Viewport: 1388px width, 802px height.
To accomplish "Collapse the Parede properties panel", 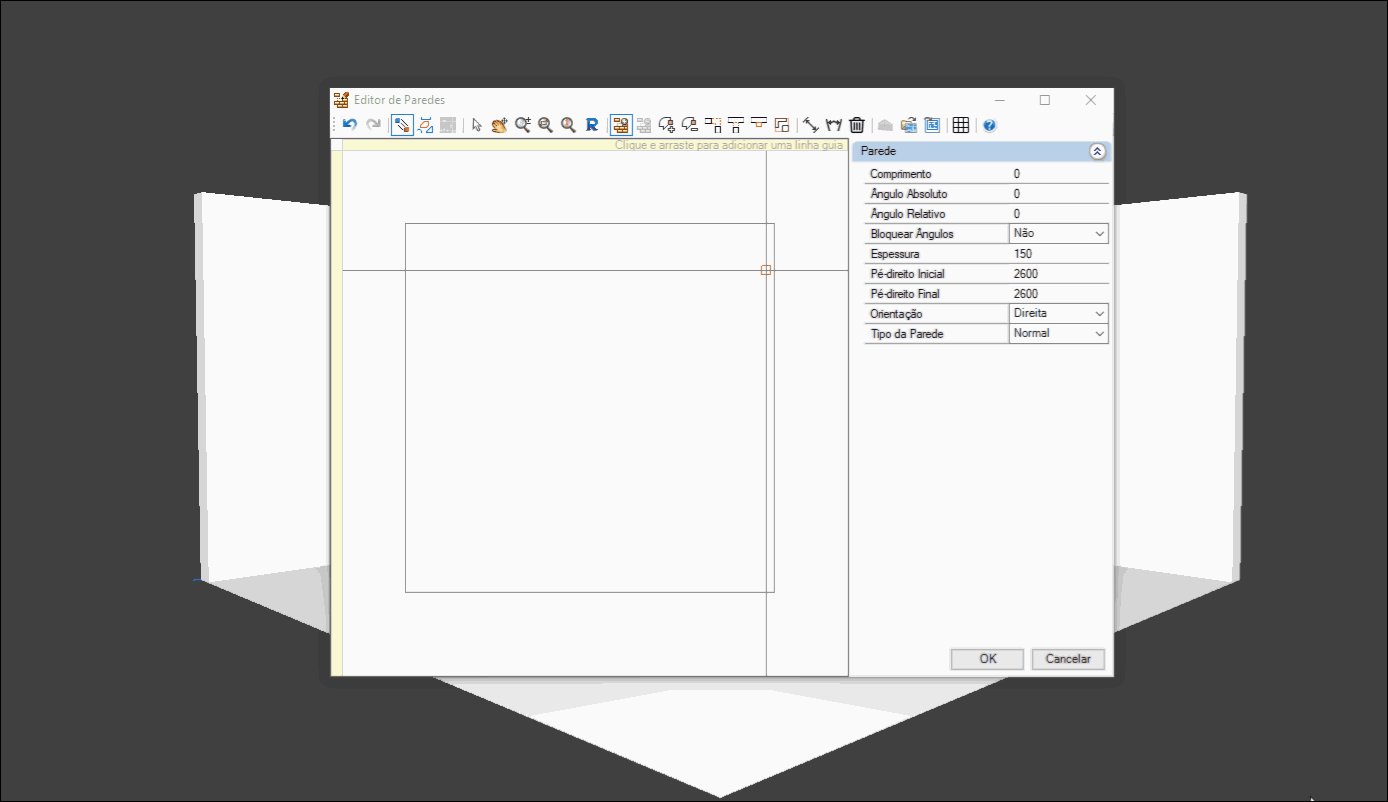I will [1097, 151].
